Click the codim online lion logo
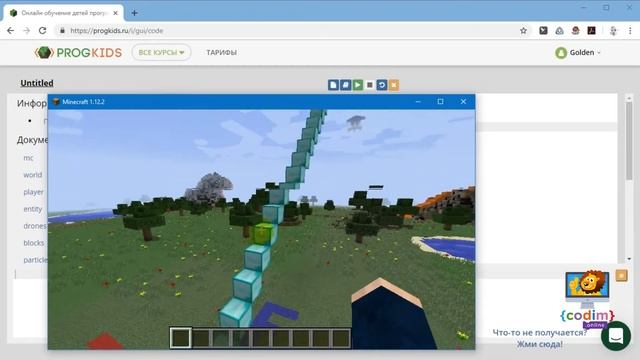 (587, 298)
